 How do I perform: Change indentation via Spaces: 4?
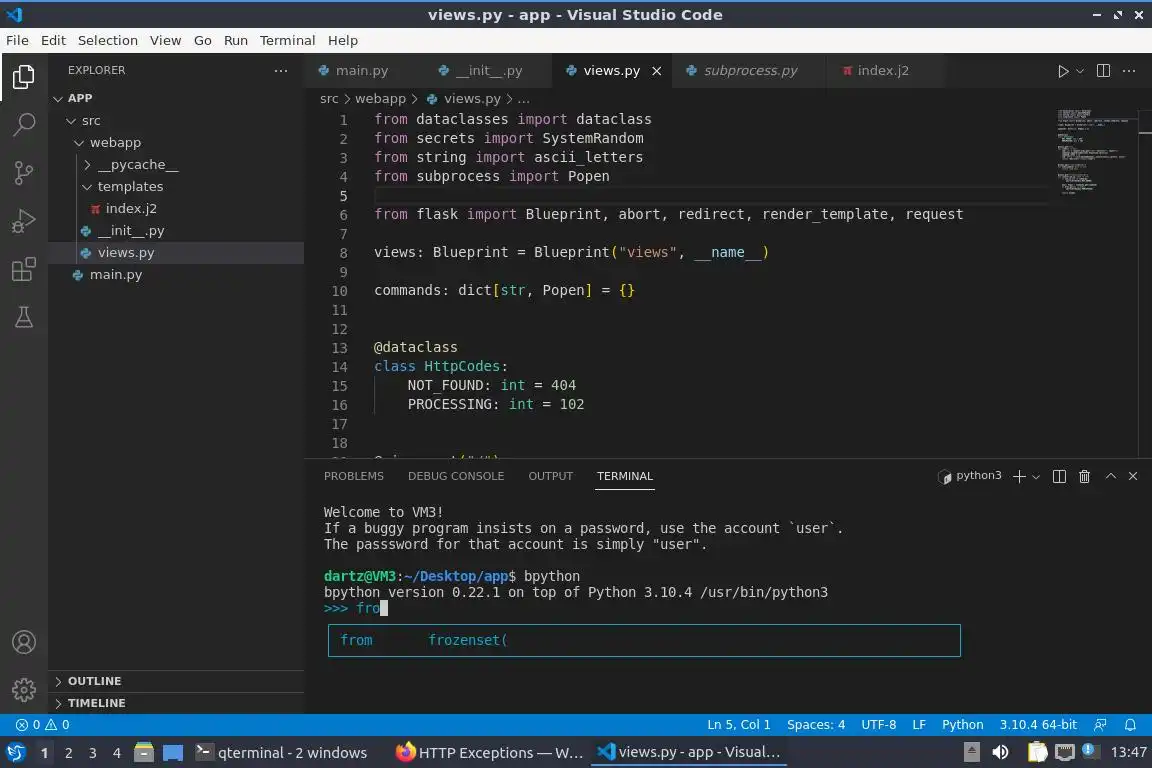(816, 725)
